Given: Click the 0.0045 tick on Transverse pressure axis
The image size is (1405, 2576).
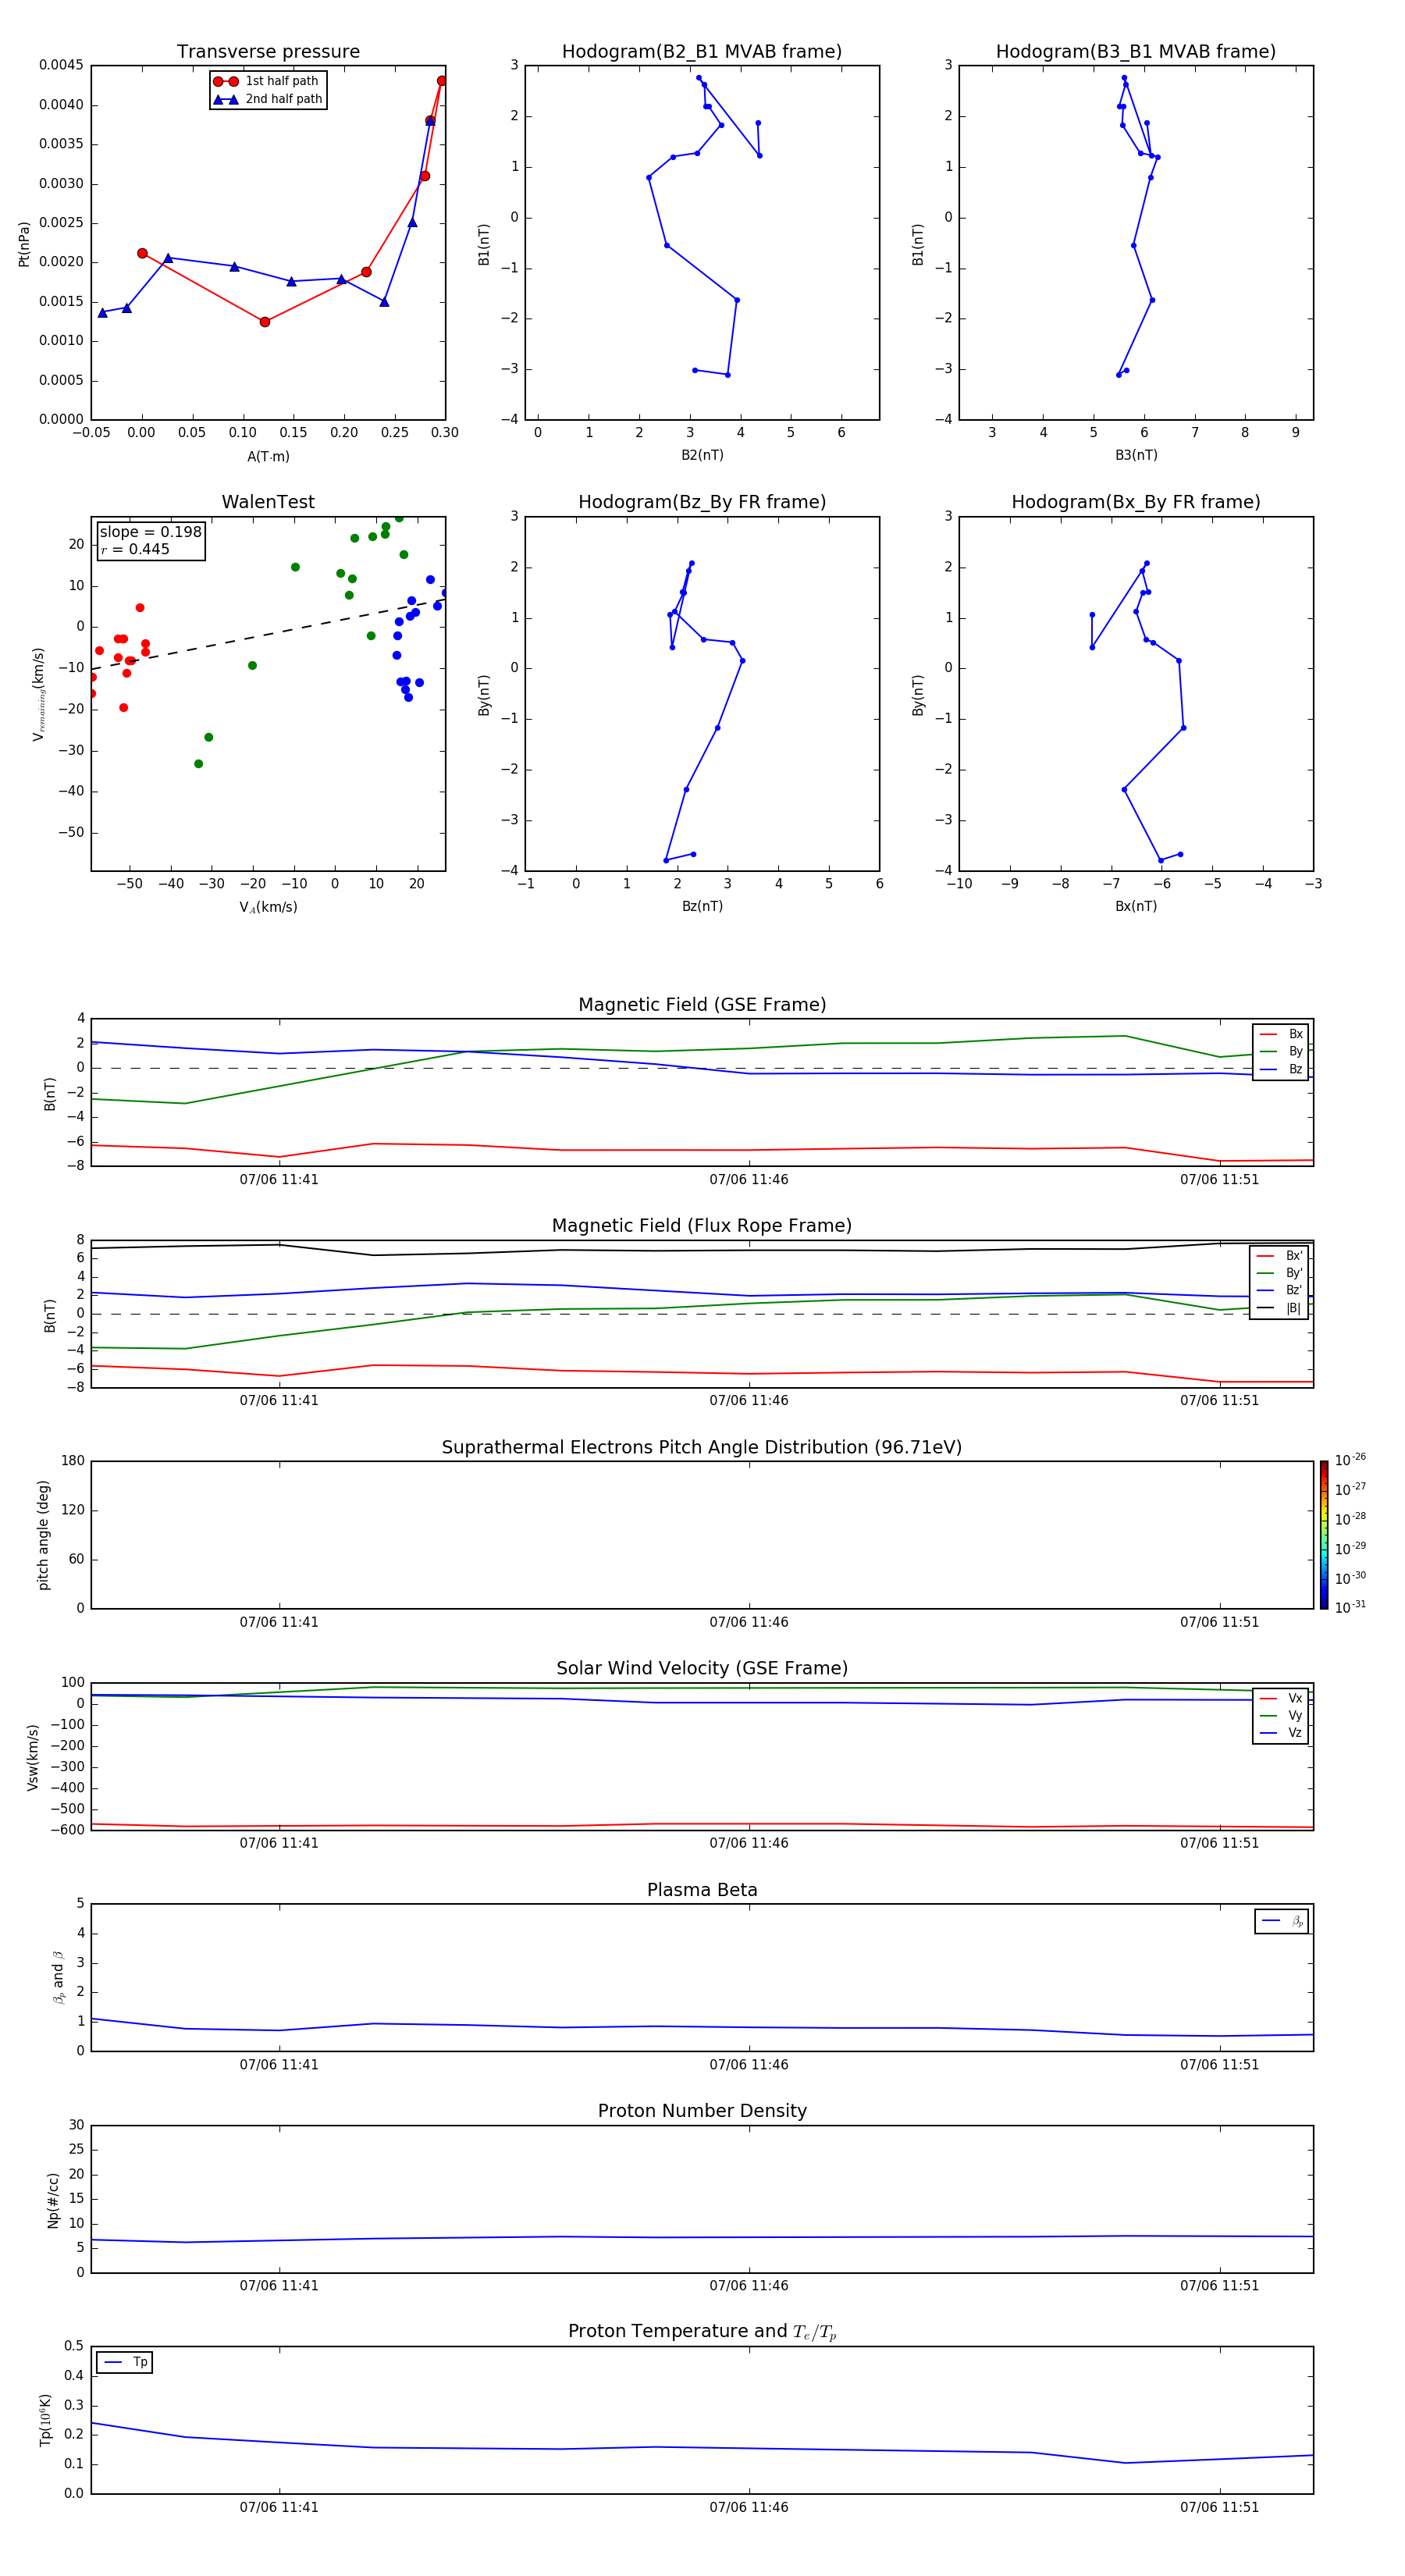Looking at the screenshot, I should tap(61, 65).
